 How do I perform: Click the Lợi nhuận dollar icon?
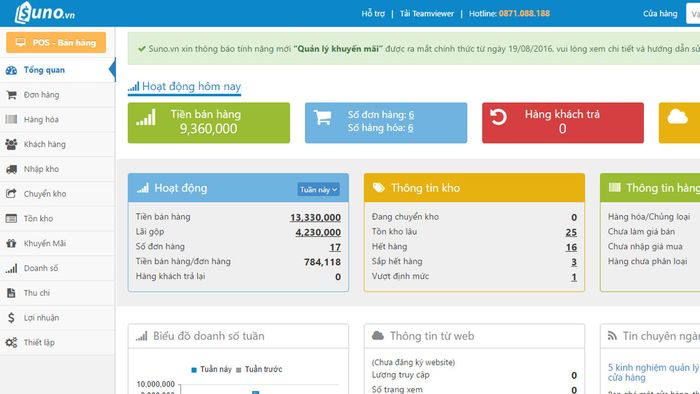pos(11,318)
